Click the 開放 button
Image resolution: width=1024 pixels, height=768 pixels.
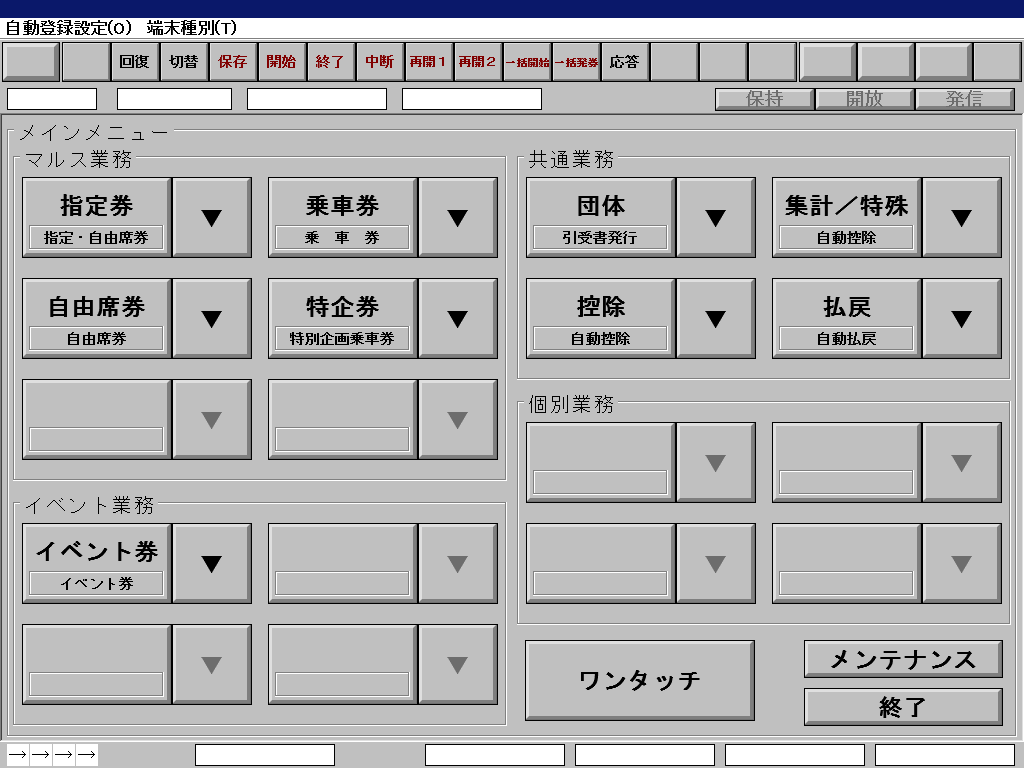[x=865, y=99]
